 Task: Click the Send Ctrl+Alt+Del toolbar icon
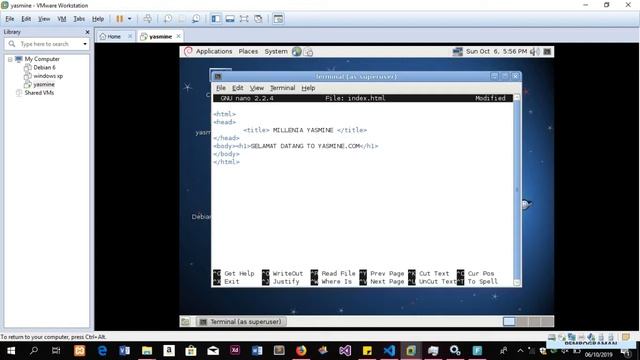point(148,19)
